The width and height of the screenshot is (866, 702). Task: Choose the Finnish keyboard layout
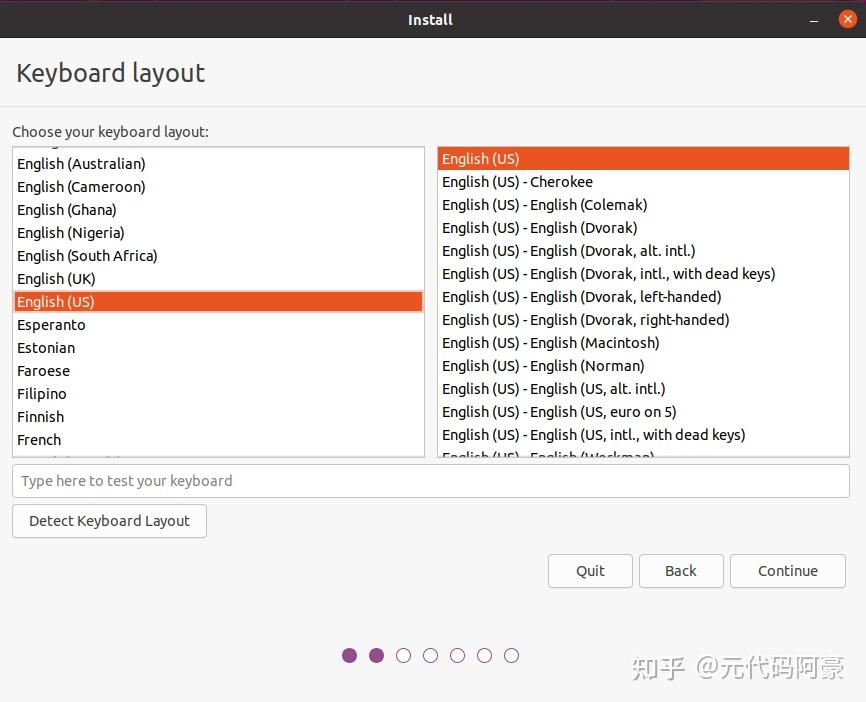point(40,416)
